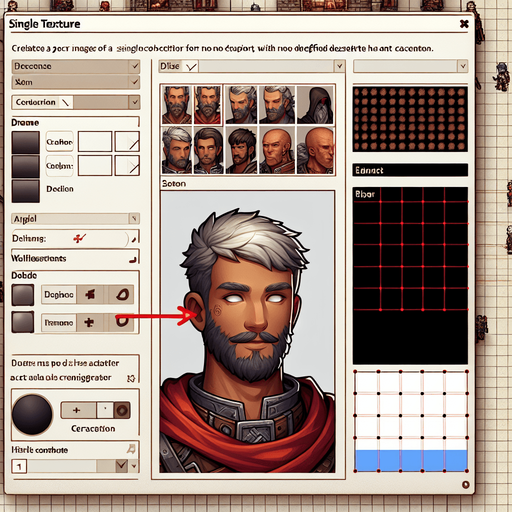The image size is (512, 512).
Task: Click the plus button above Ceracotion
Action: coord(77,410)
